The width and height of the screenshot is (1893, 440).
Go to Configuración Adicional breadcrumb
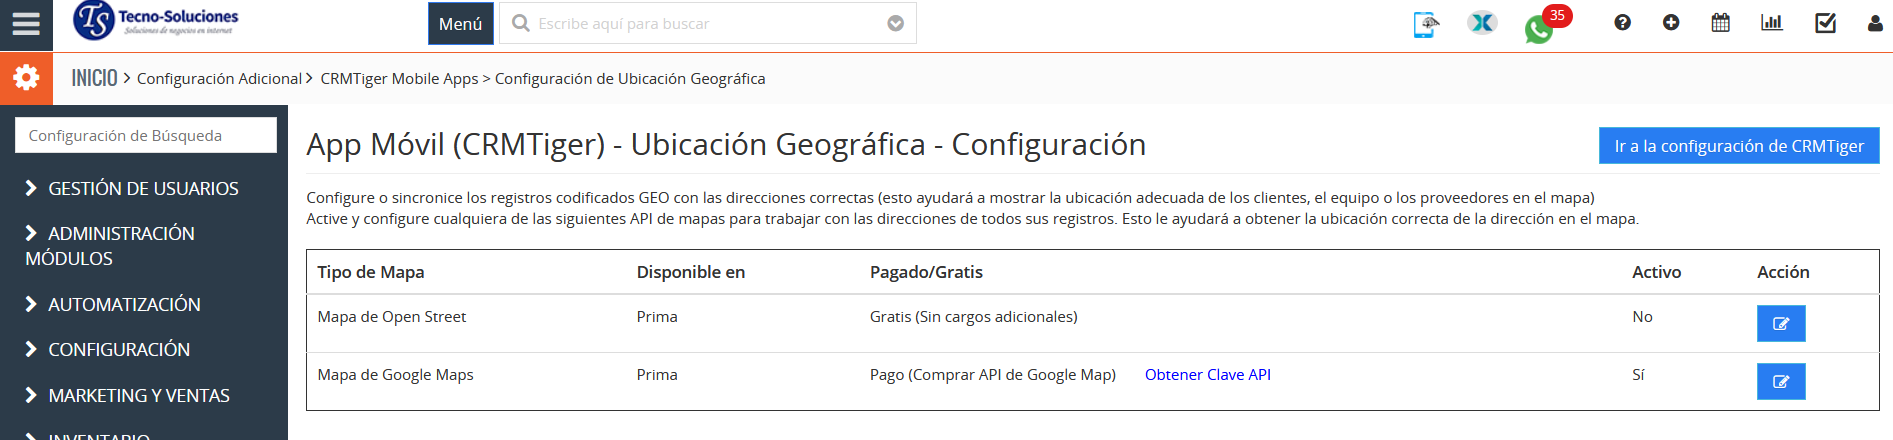(219, 79)
